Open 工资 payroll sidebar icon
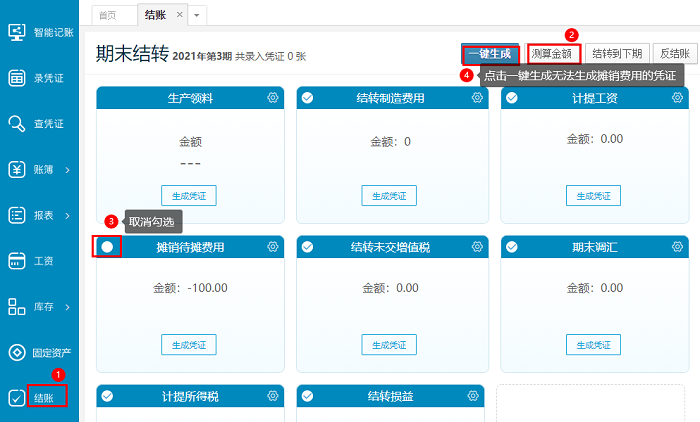Image resolution: width=700 pixels, height=422 pixels. tap(17, 261)
